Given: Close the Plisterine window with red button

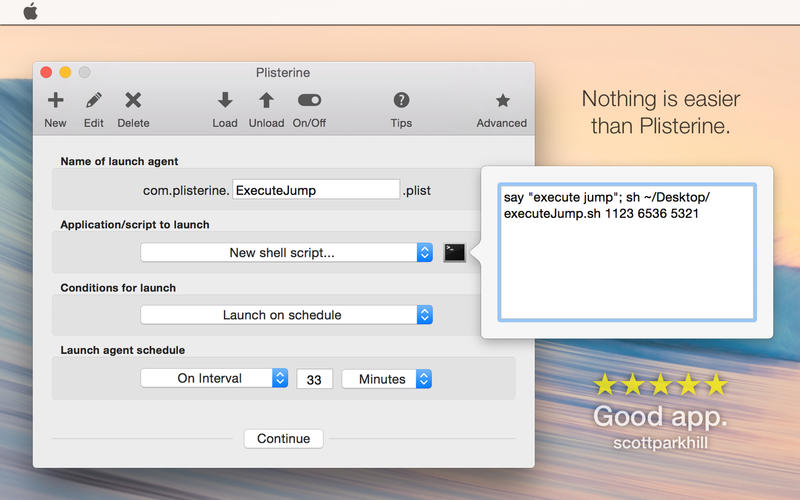Looking at the screenshot, I should [46, 72].
